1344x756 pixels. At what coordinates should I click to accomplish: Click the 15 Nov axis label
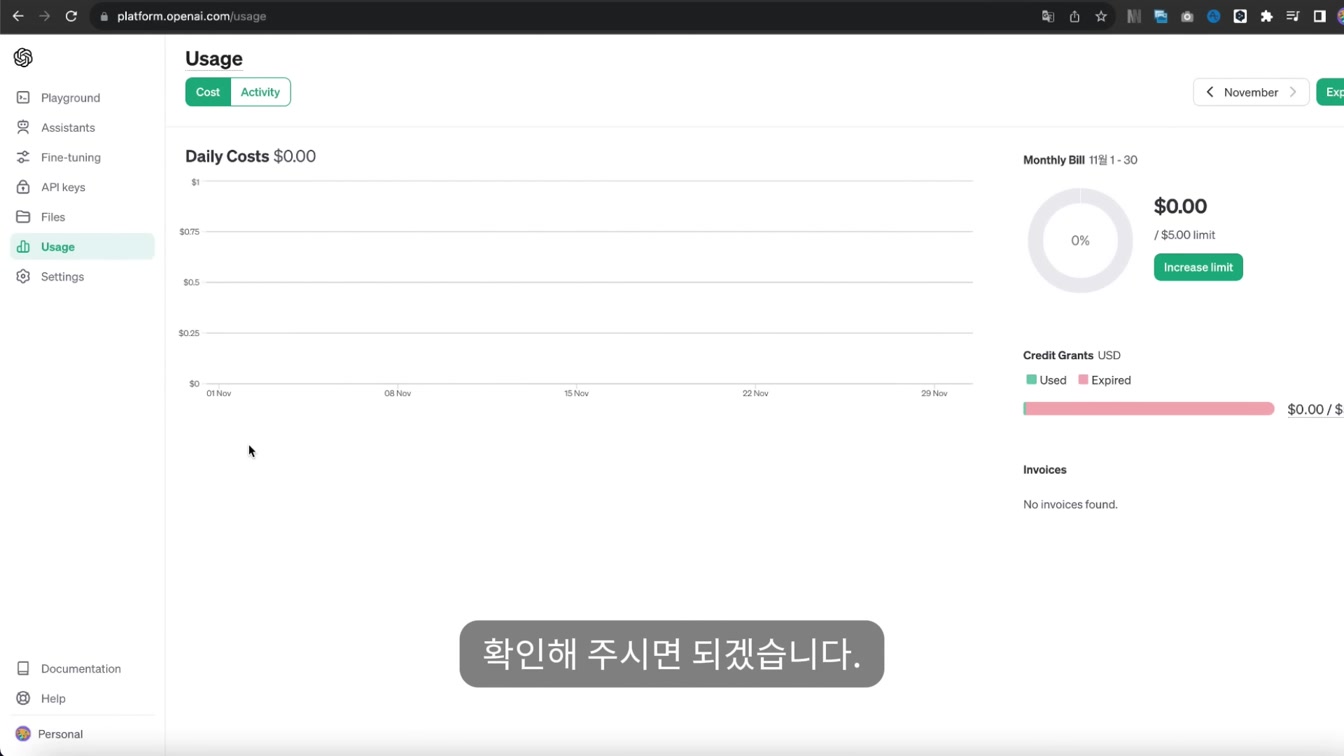point(576,394)
